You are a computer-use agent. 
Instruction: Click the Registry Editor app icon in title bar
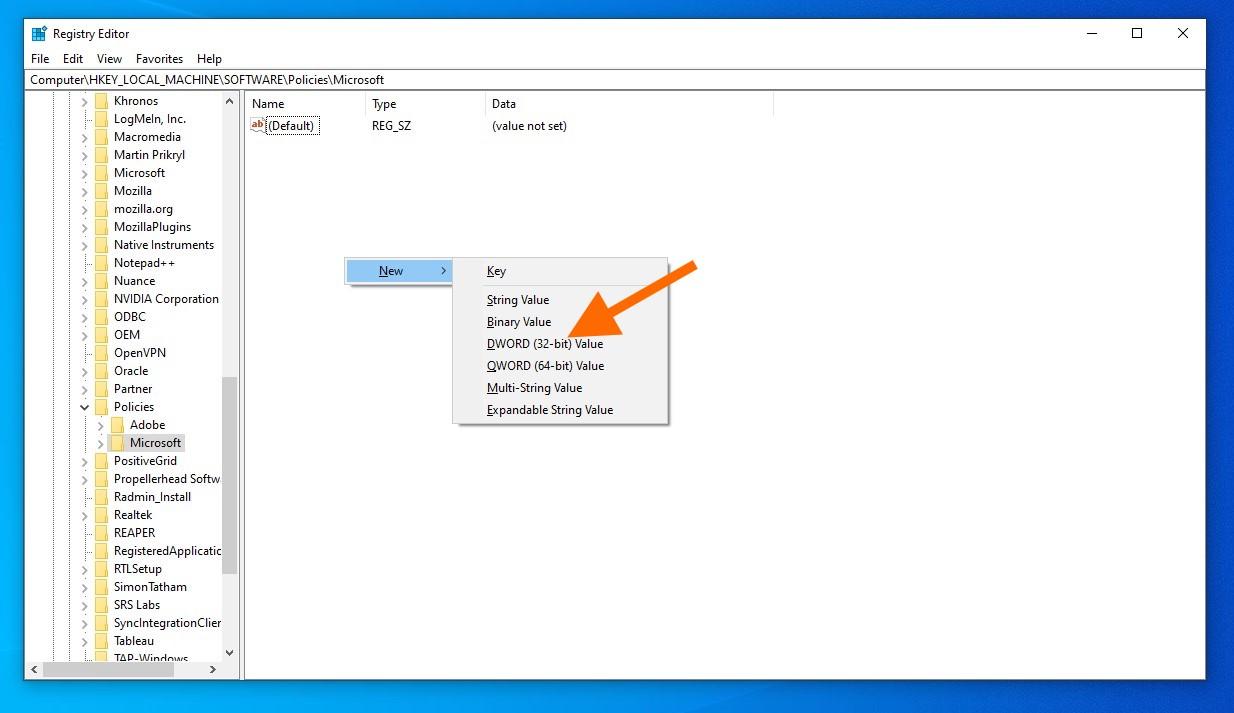coord(39,33)
